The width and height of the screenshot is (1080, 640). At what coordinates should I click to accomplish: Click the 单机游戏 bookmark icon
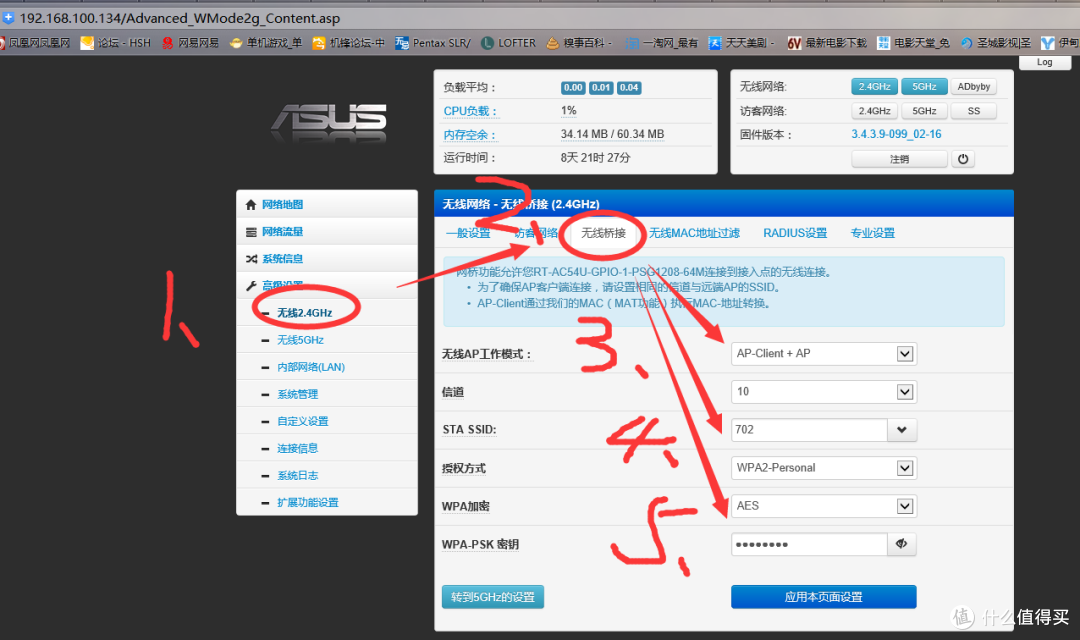pyautogui.click(x=236, y=43)
